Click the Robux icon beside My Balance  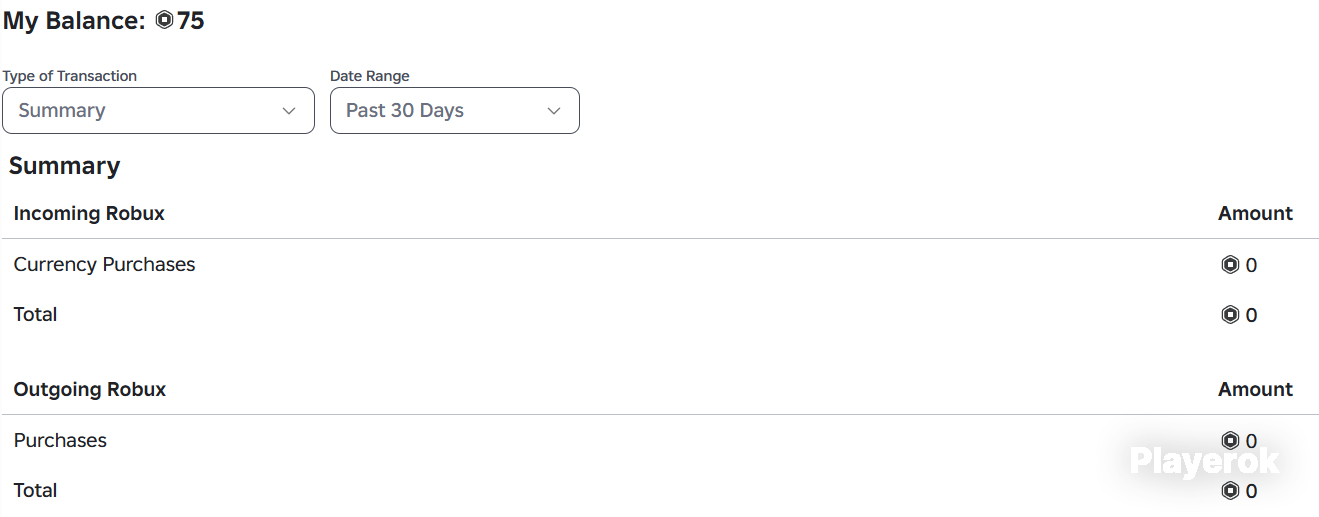tap(165, 21)
